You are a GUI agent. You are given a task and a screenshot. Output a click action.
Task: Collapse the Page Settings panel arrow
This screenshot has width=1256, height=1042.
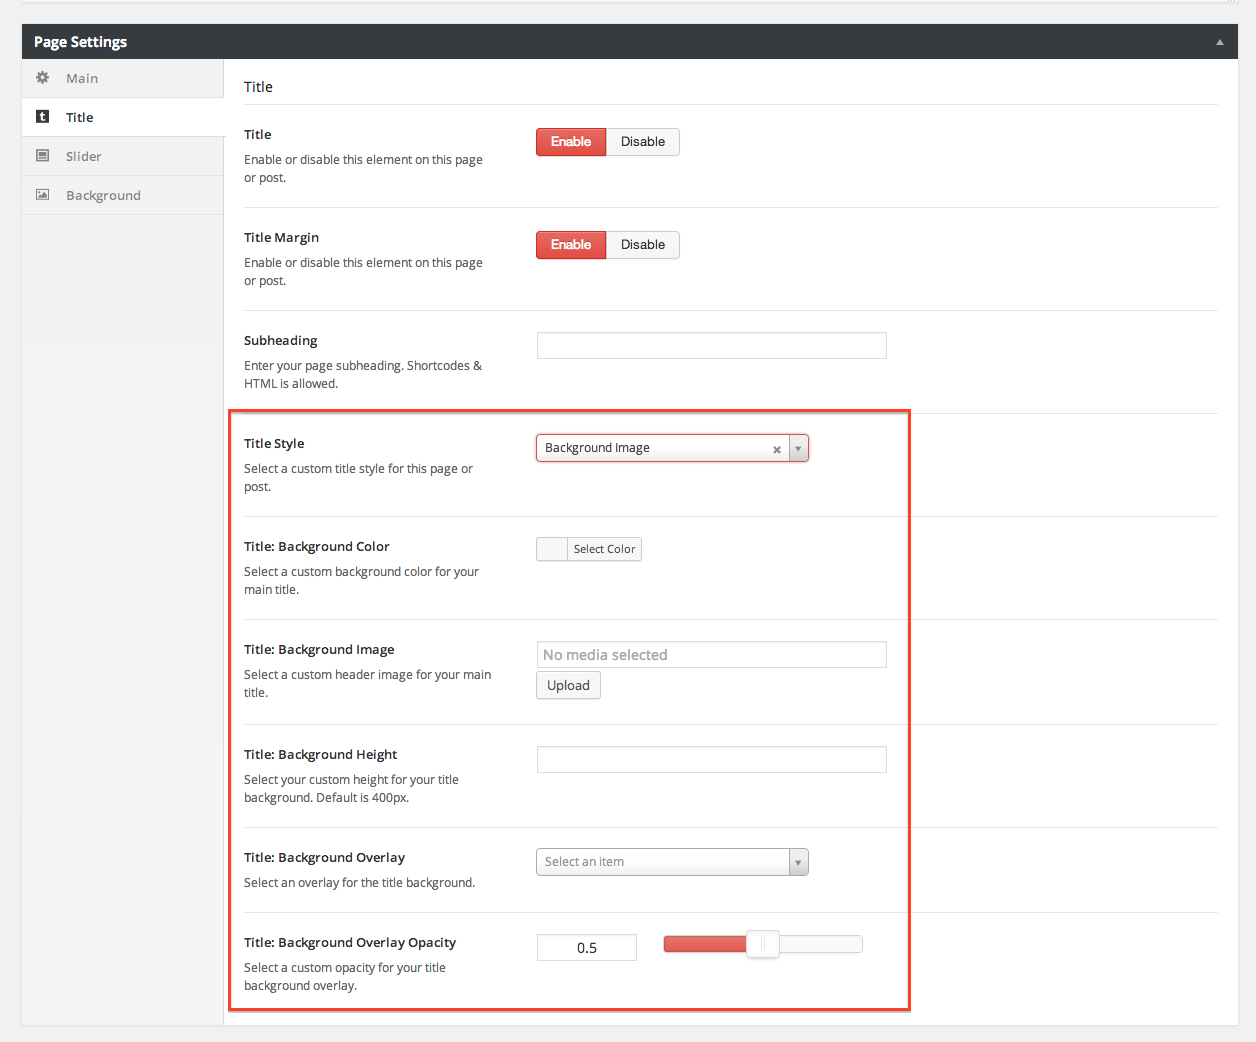tap(1219, 42)
